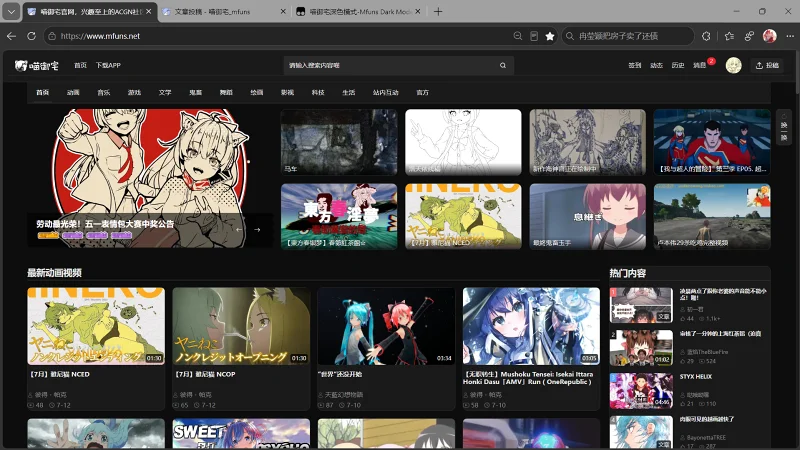
Task: Open a new browser tab
Action: tap(438, 11)
